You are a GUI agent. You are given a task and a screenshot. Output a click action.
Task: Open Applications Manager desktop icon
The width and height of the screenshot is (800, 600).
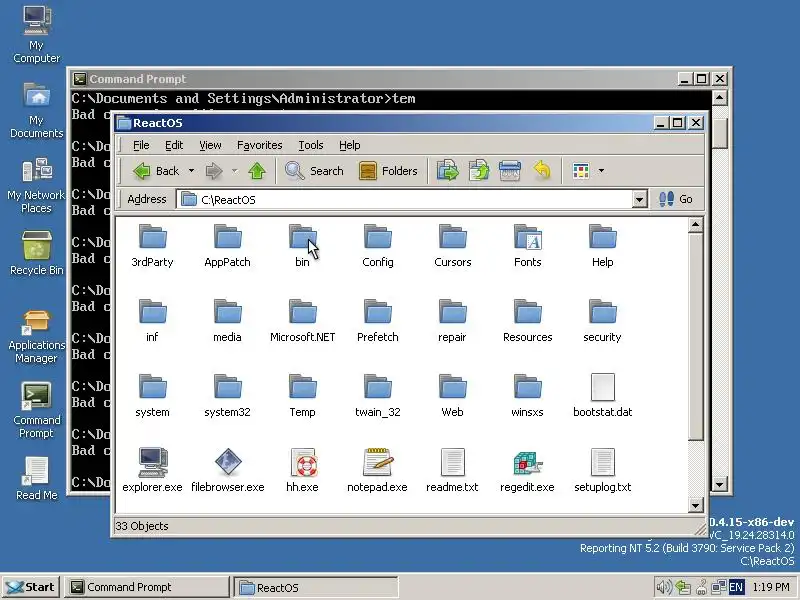[x=36, y=337]
